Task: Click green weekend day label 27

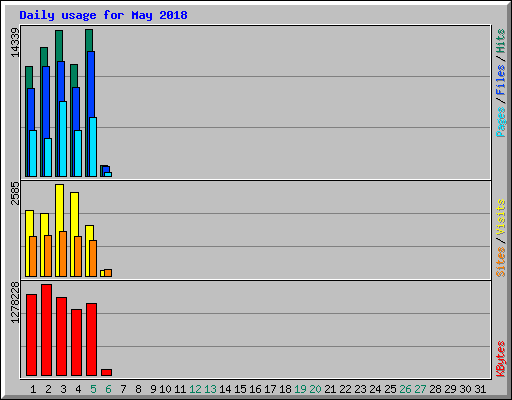Action: 420,389
